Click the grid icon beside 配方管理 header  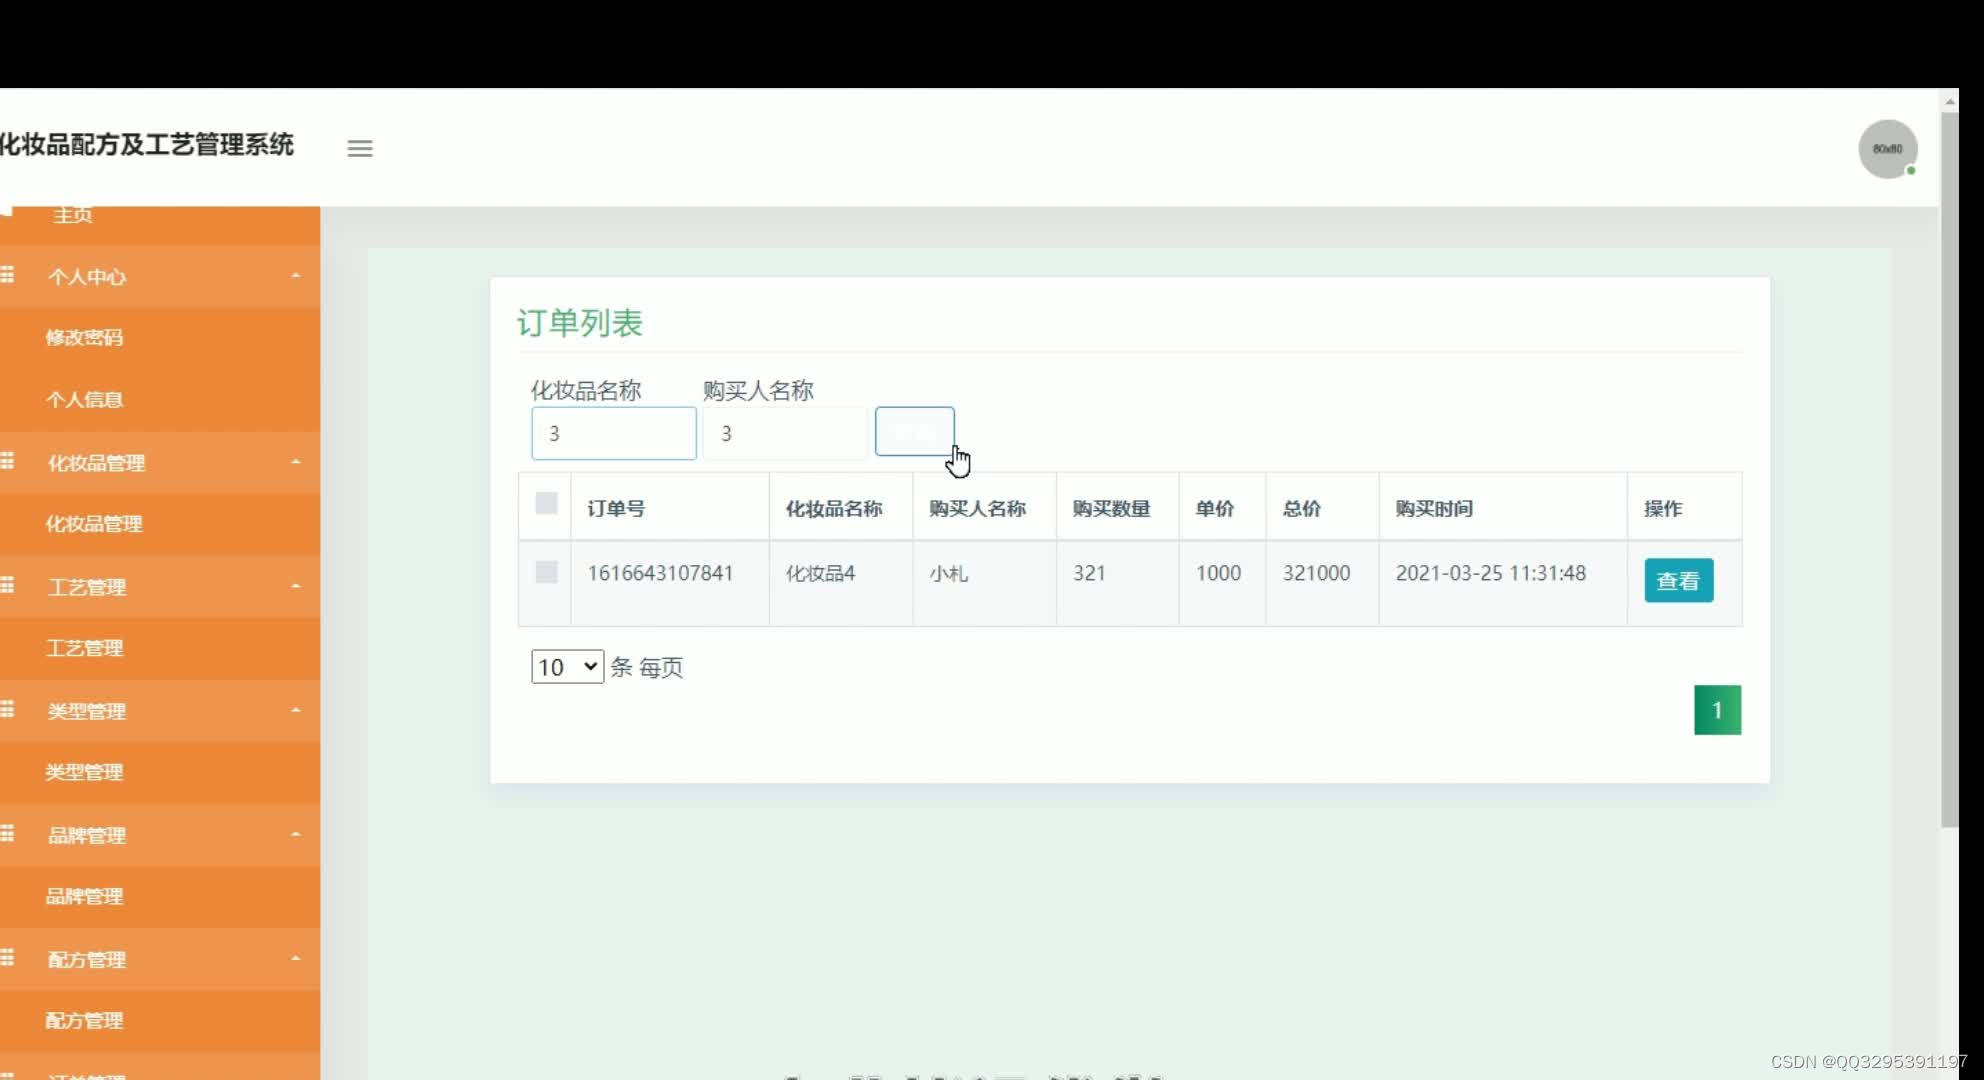click(7, 957)
